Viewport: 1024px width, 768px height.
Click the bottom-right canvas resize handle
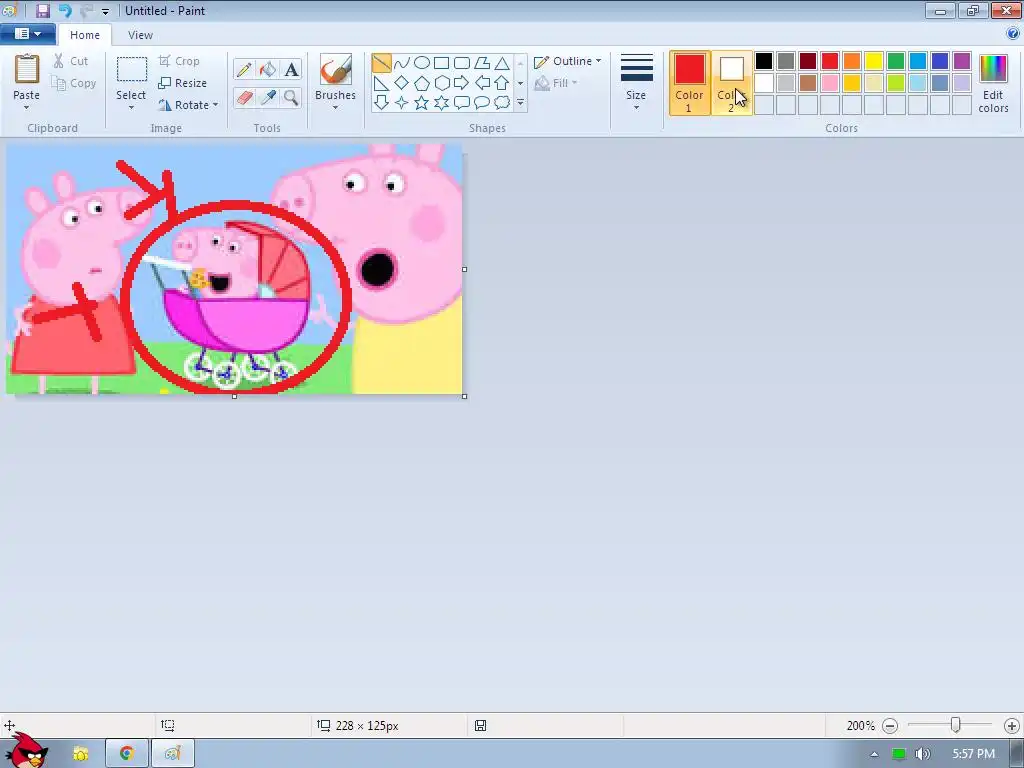coord(464,396)
